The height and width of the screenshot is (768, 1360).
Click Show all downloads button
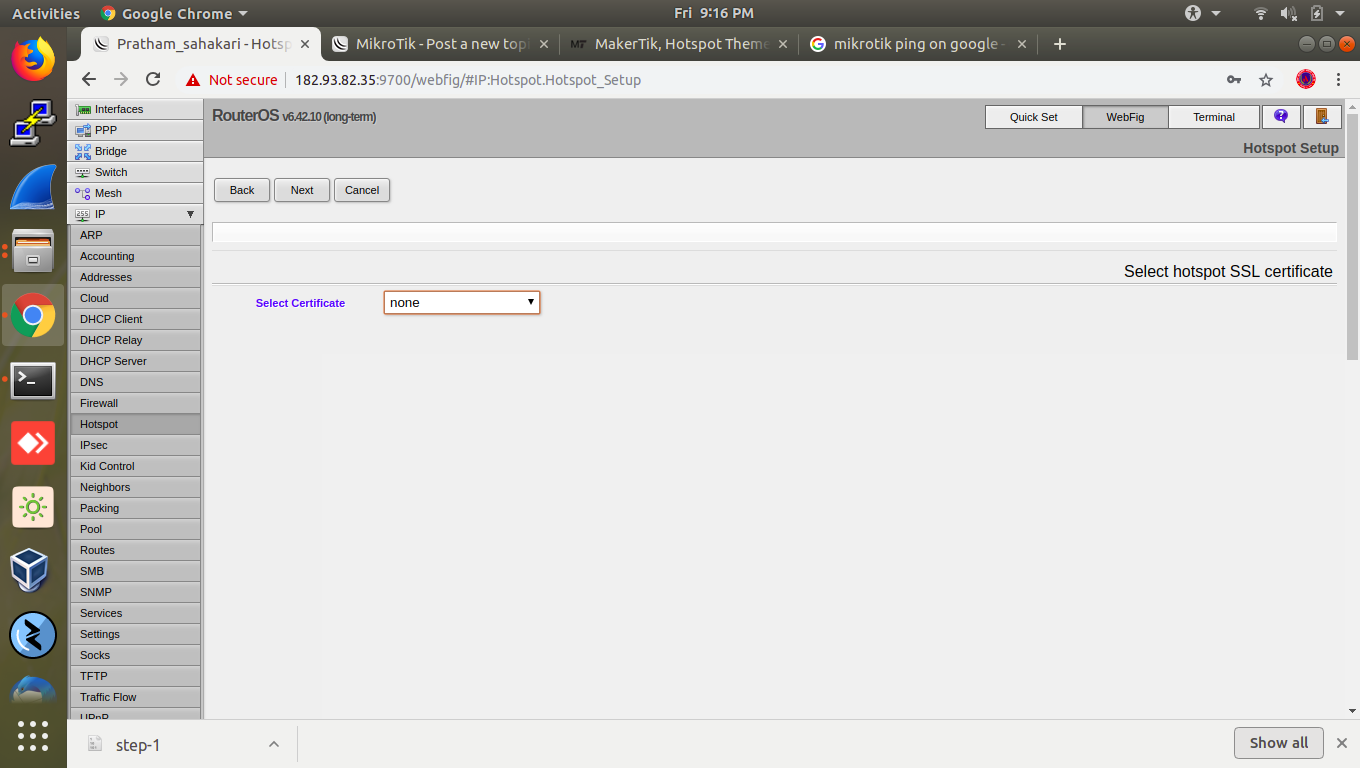tap(1279, 743)
